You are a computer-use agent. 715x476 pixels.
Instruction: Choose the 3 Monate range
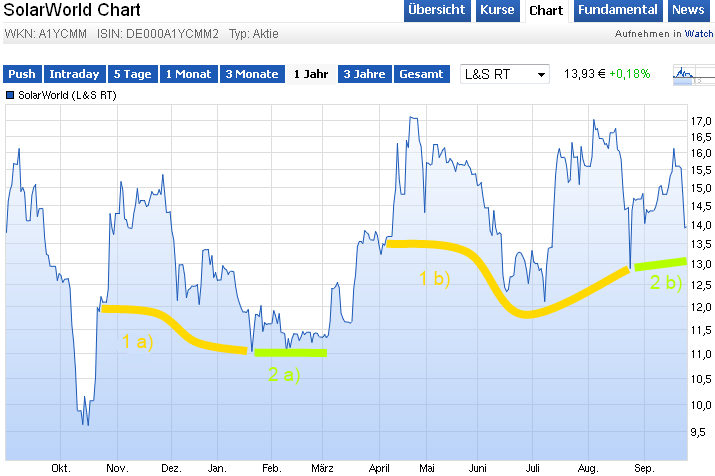click(252, 74)
